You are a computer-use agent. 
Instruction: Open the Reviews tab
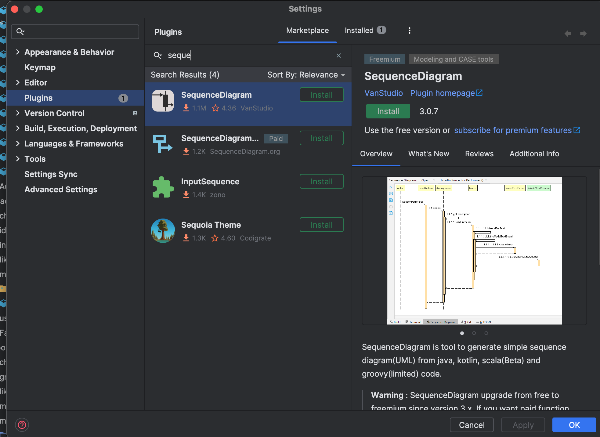pyautogui.click(x=479, y=154)
